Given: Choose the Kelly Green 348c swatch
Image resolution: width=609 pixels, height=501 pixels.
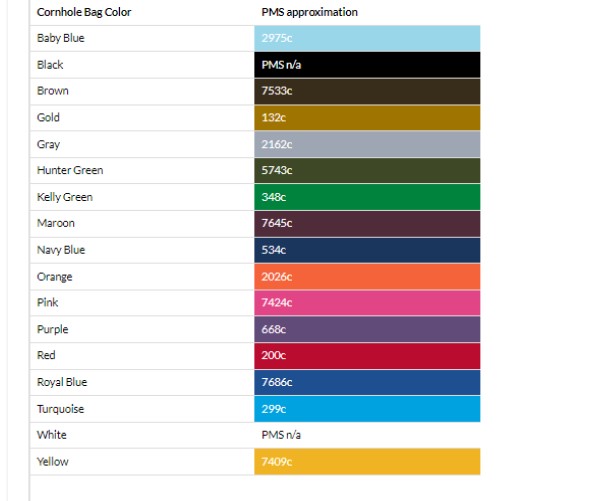Looking at the screenshot, I should coord(367,197).
